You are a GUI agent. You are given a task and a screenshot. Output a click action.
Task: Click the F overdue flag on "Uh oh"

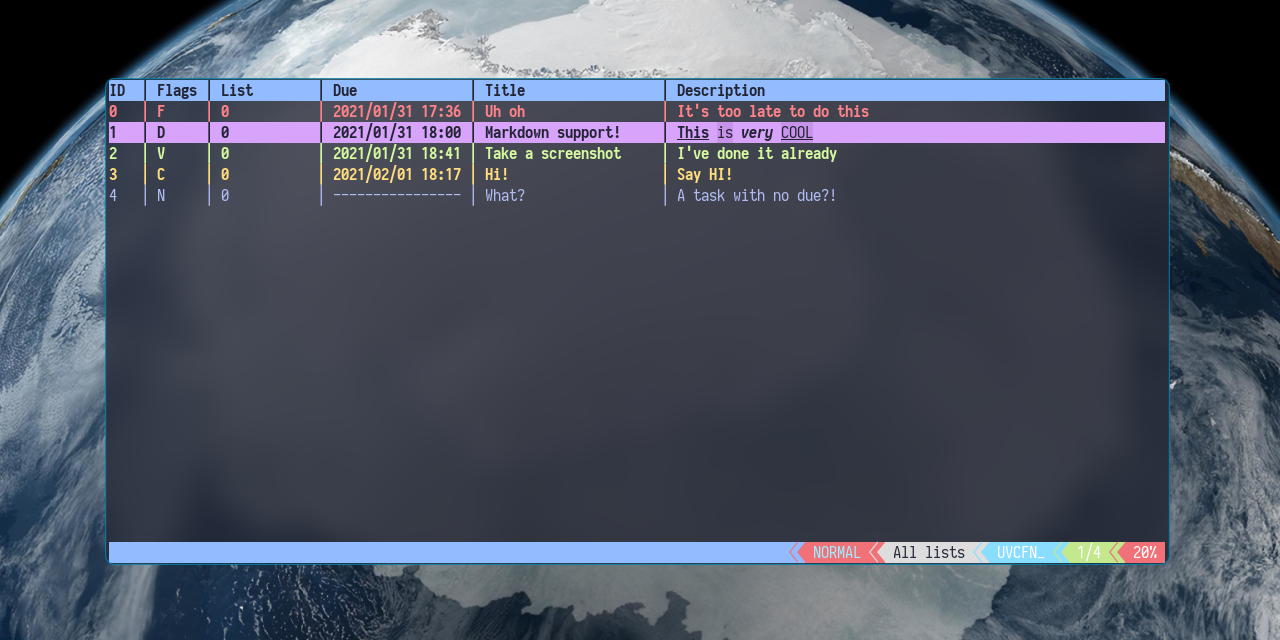click(x=160, y=111)
